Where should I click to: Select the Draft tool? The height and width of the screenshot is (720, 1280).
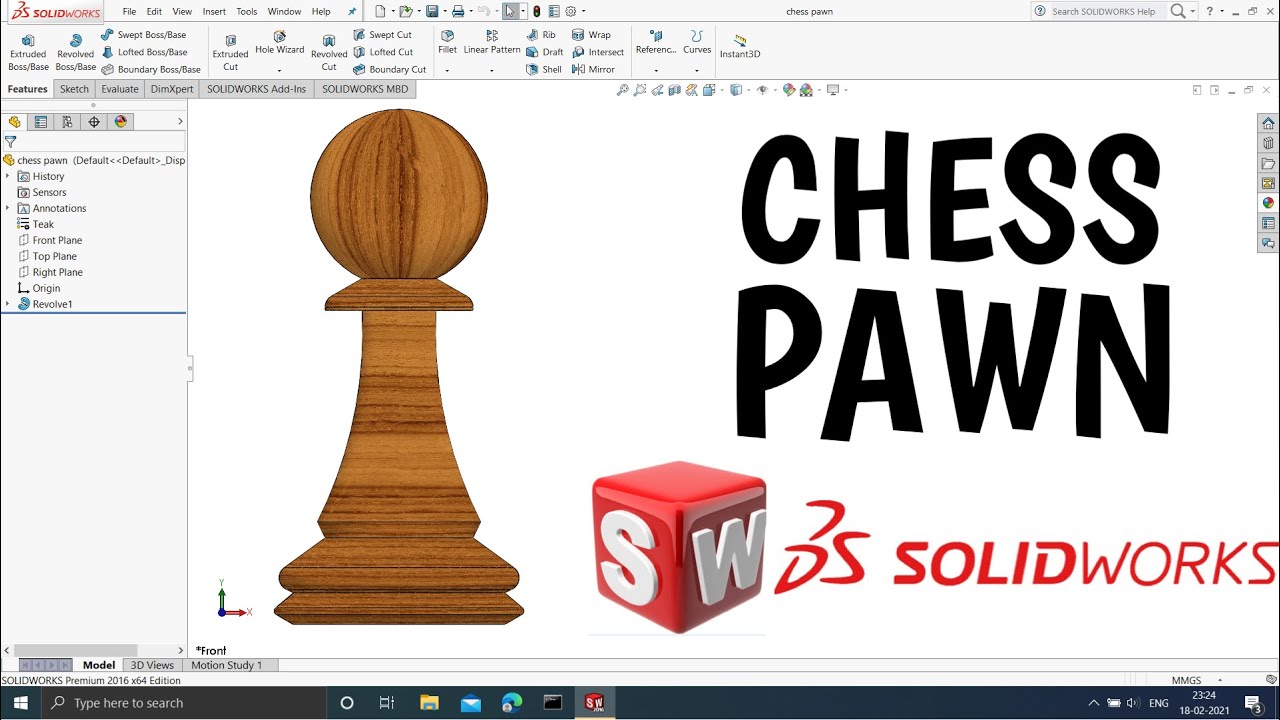pos(545,52)
